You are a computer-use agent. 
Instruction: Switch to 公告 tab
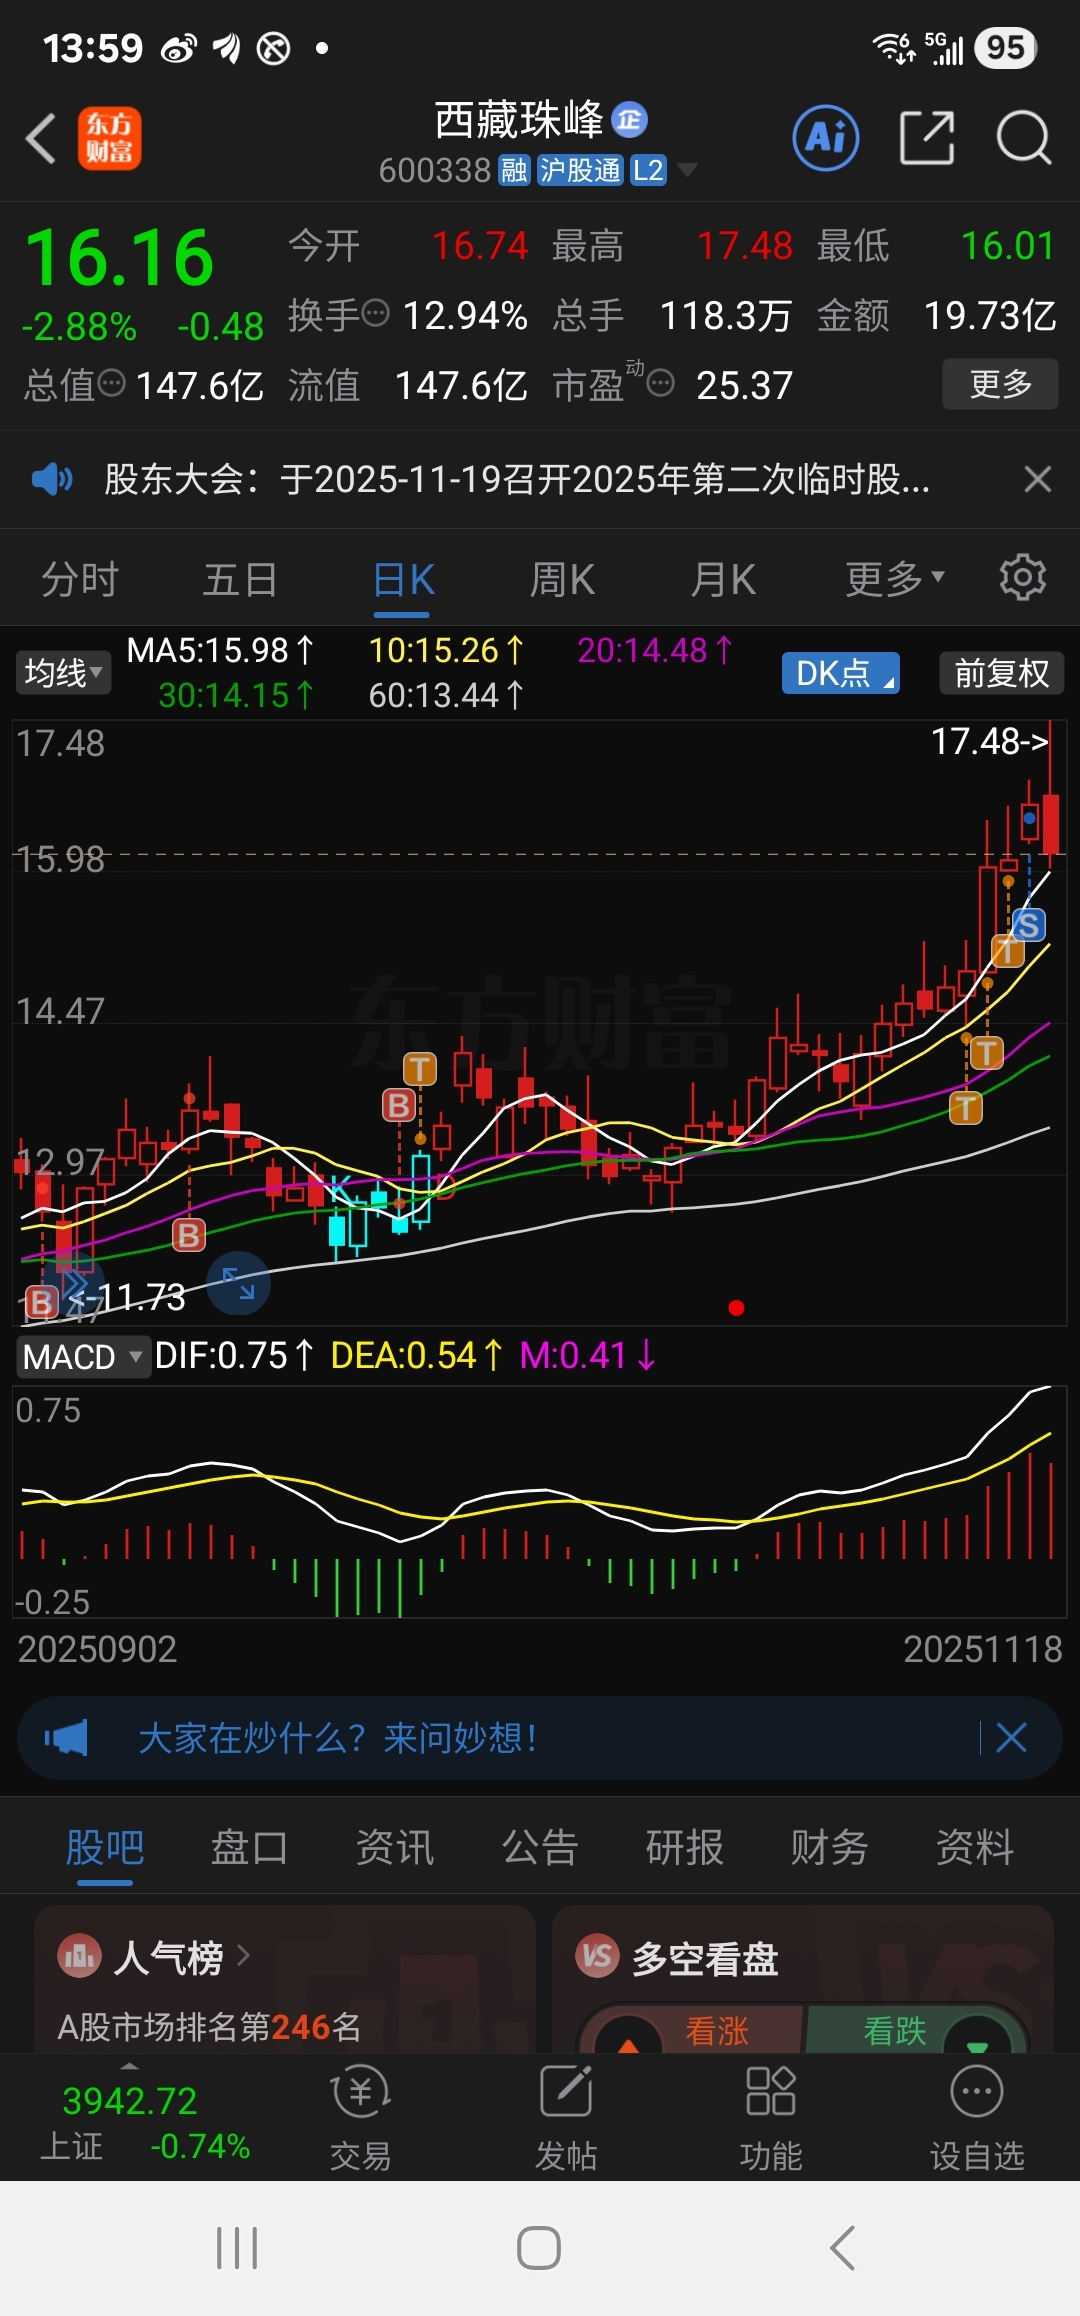coord(540,1848)
